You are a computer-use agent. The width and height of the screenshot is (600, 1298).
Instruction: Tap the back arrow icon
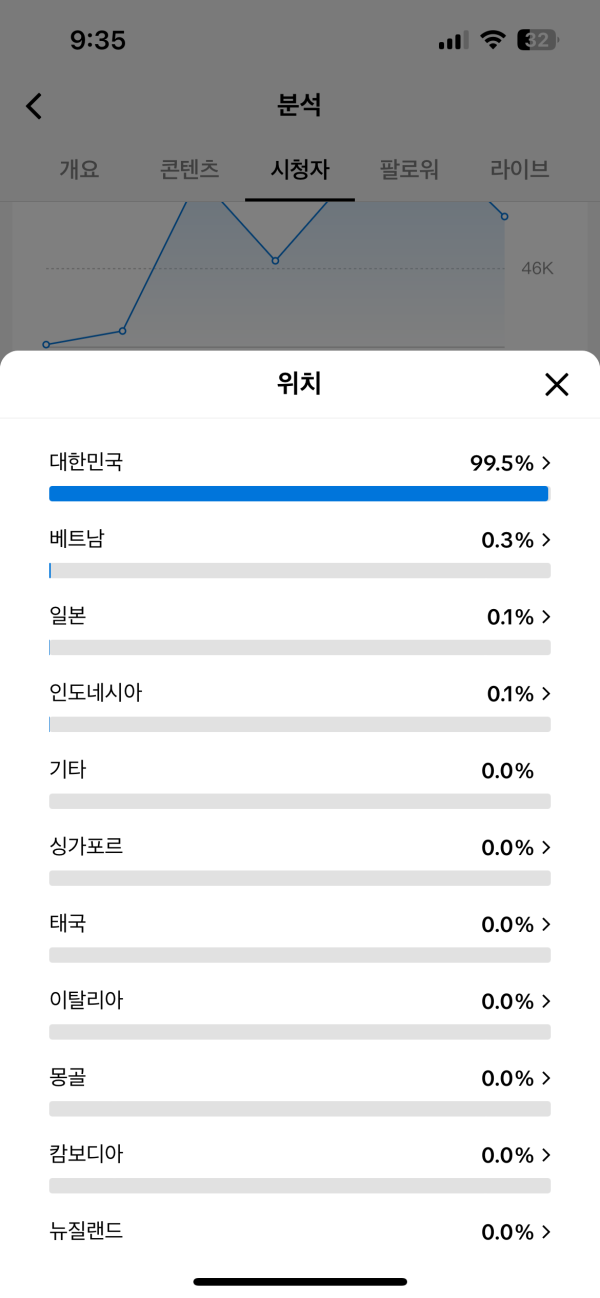click(x=34, y=106)
